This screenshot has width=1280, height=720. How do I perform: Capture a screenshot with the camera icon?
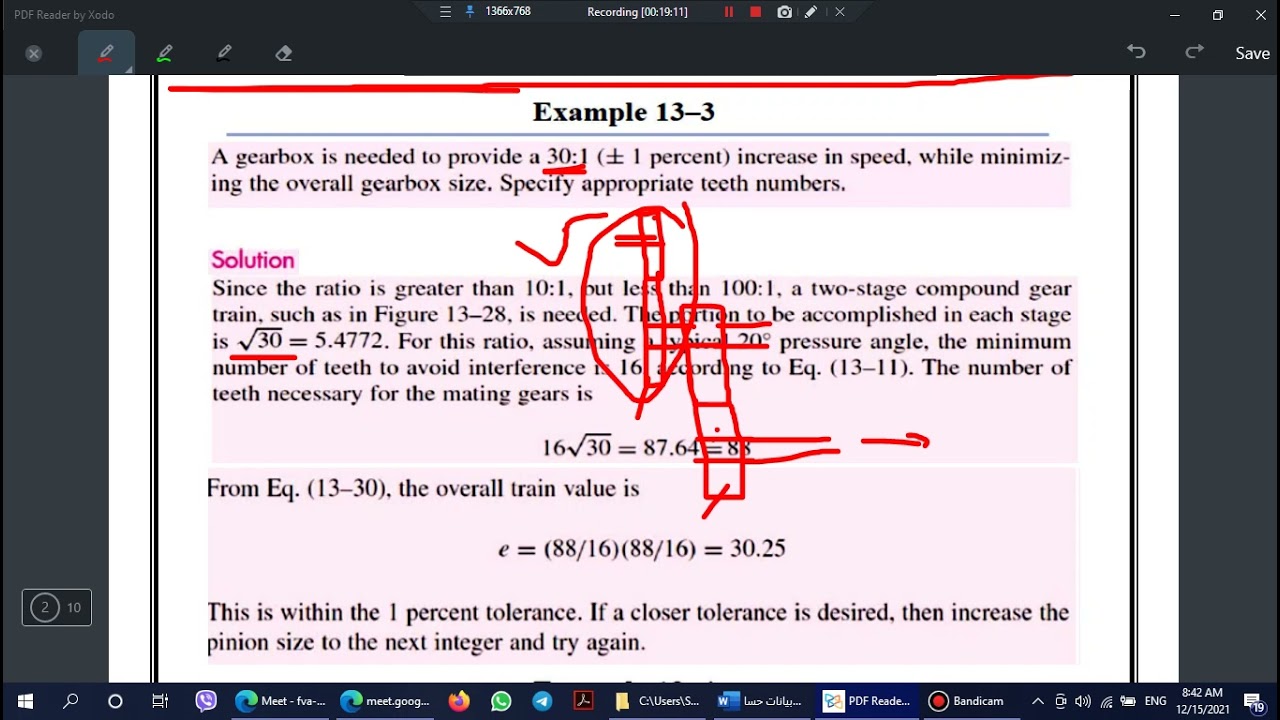pyautogui.click(x=785, y=12)
